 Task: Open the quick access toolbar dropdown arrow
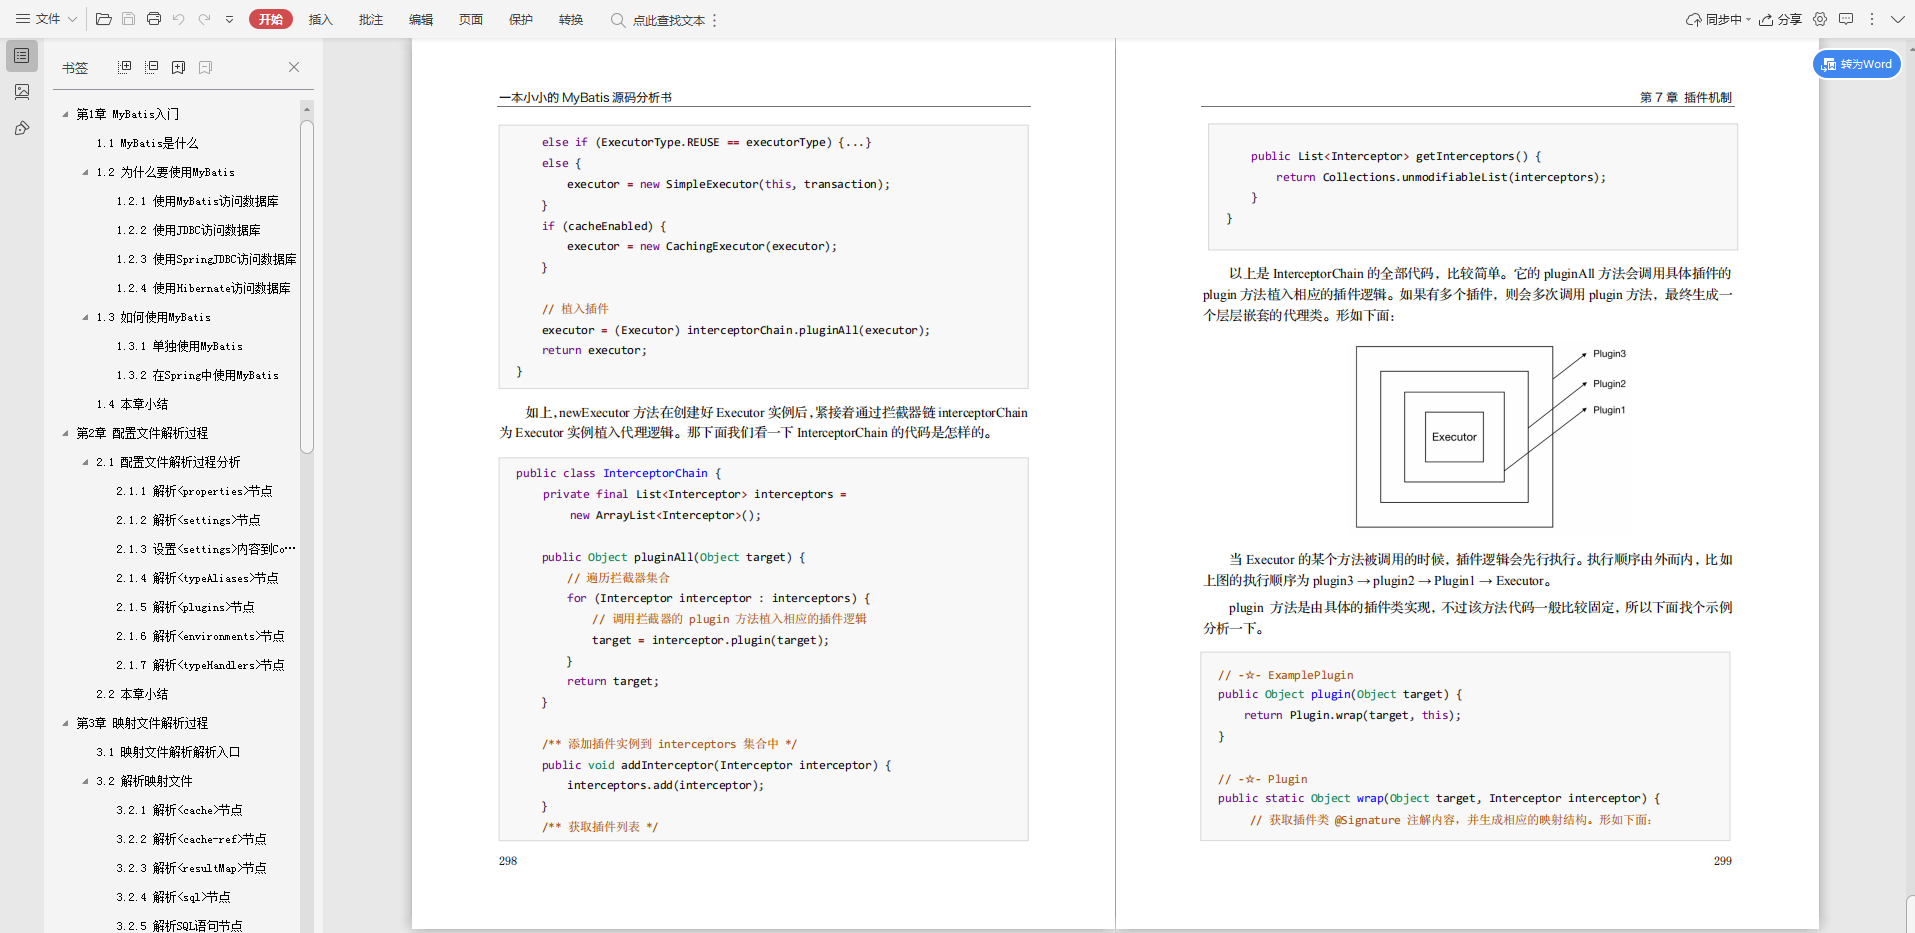click(x=229, y=19)
